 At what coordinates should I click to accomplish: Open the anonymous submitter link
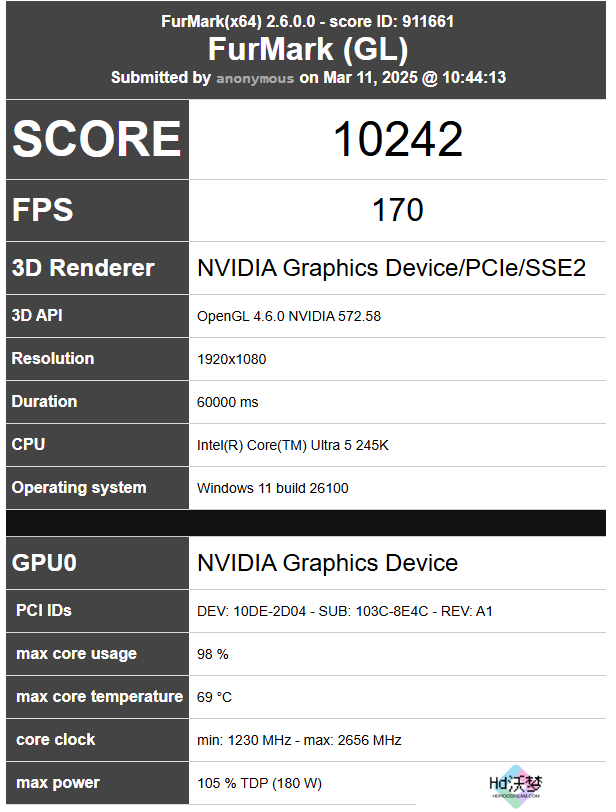255,78
